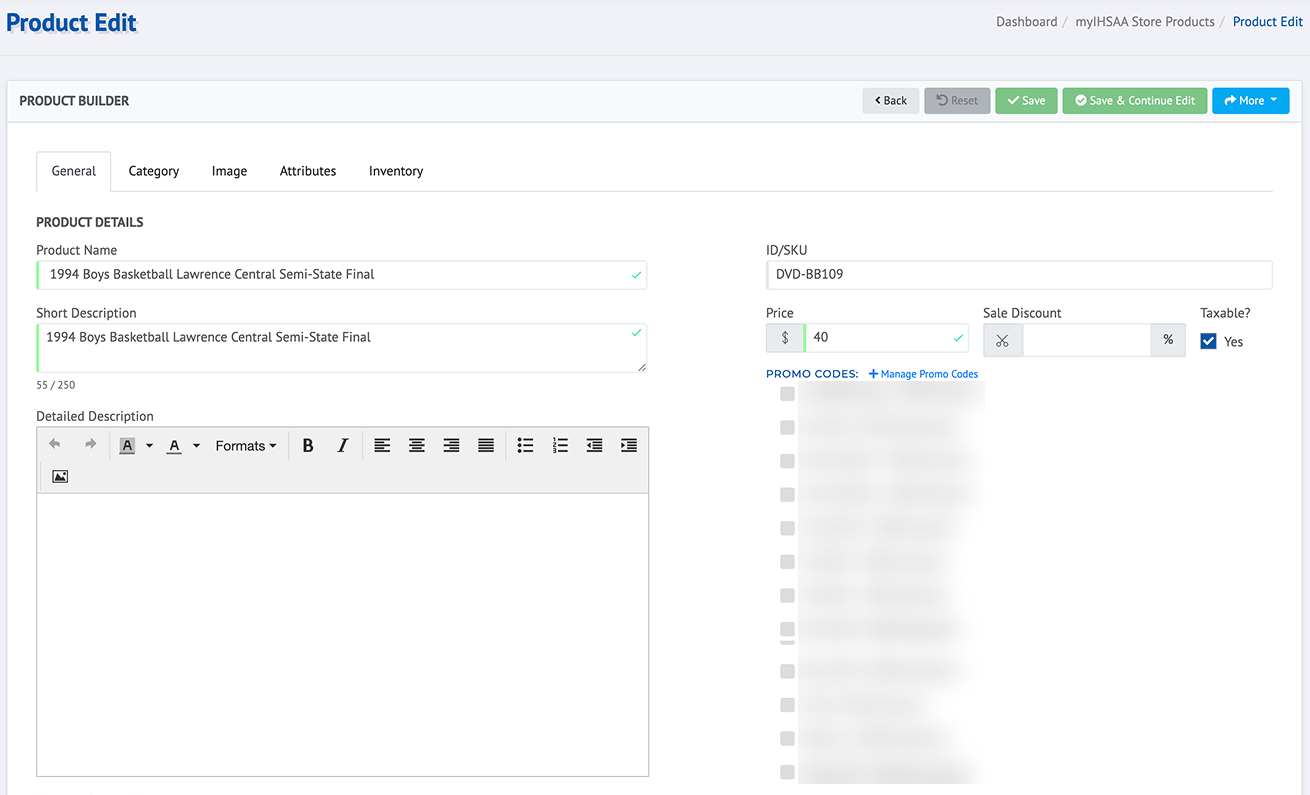This screenshot has height=795, width=1310.
Task: Click the Short Description text area
Action: click(341, 348)
